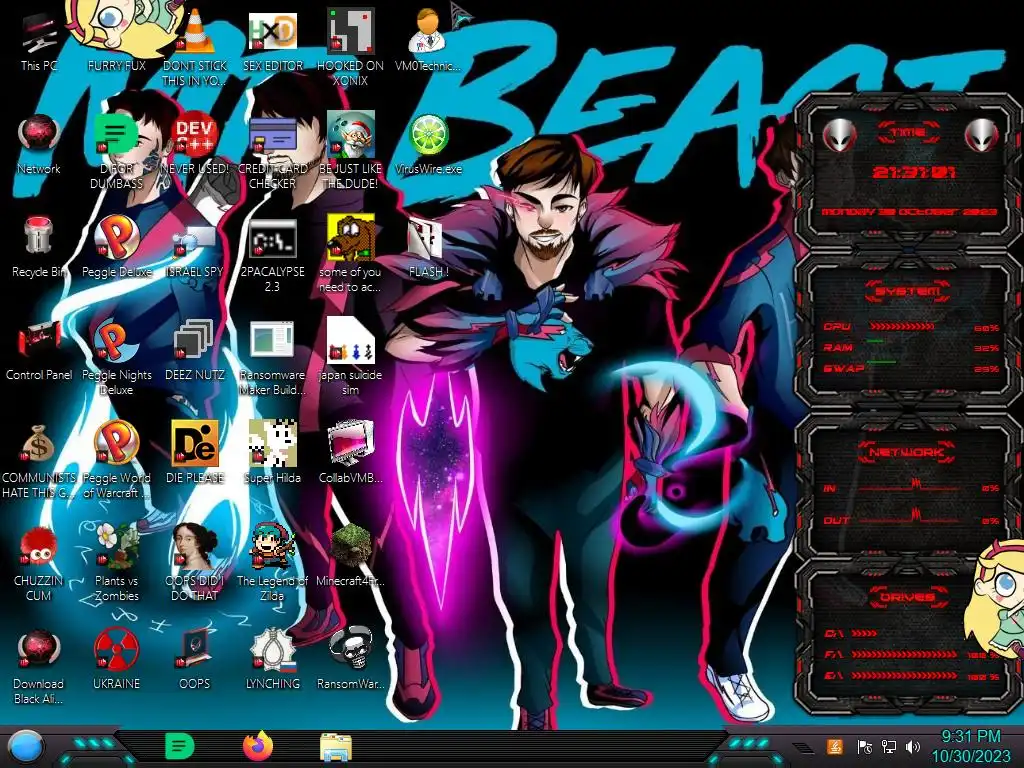The height and width of the screenshot is (768, 1024).
Task: Open the De DIE PLEASE shortcut
Action: click(194, 453)
